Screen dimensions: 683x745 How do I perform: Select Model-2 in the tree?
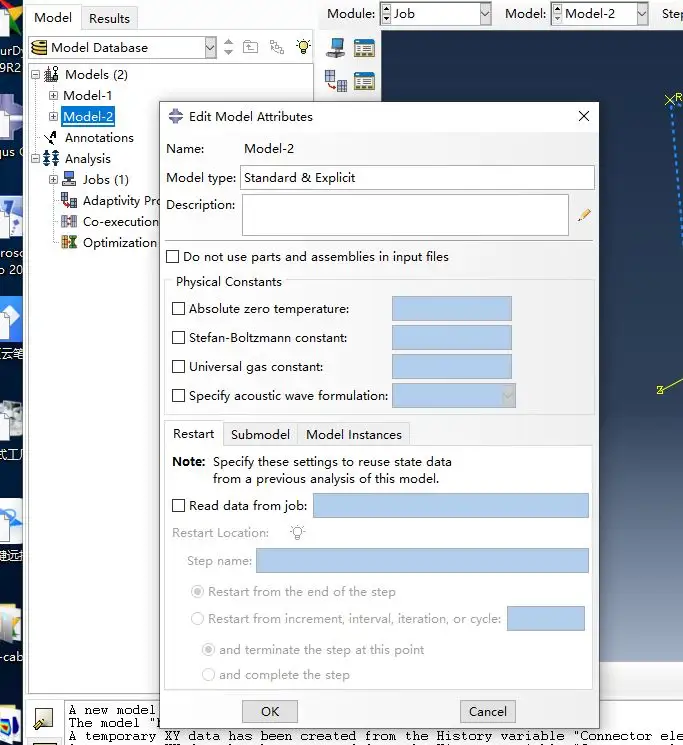88,116
